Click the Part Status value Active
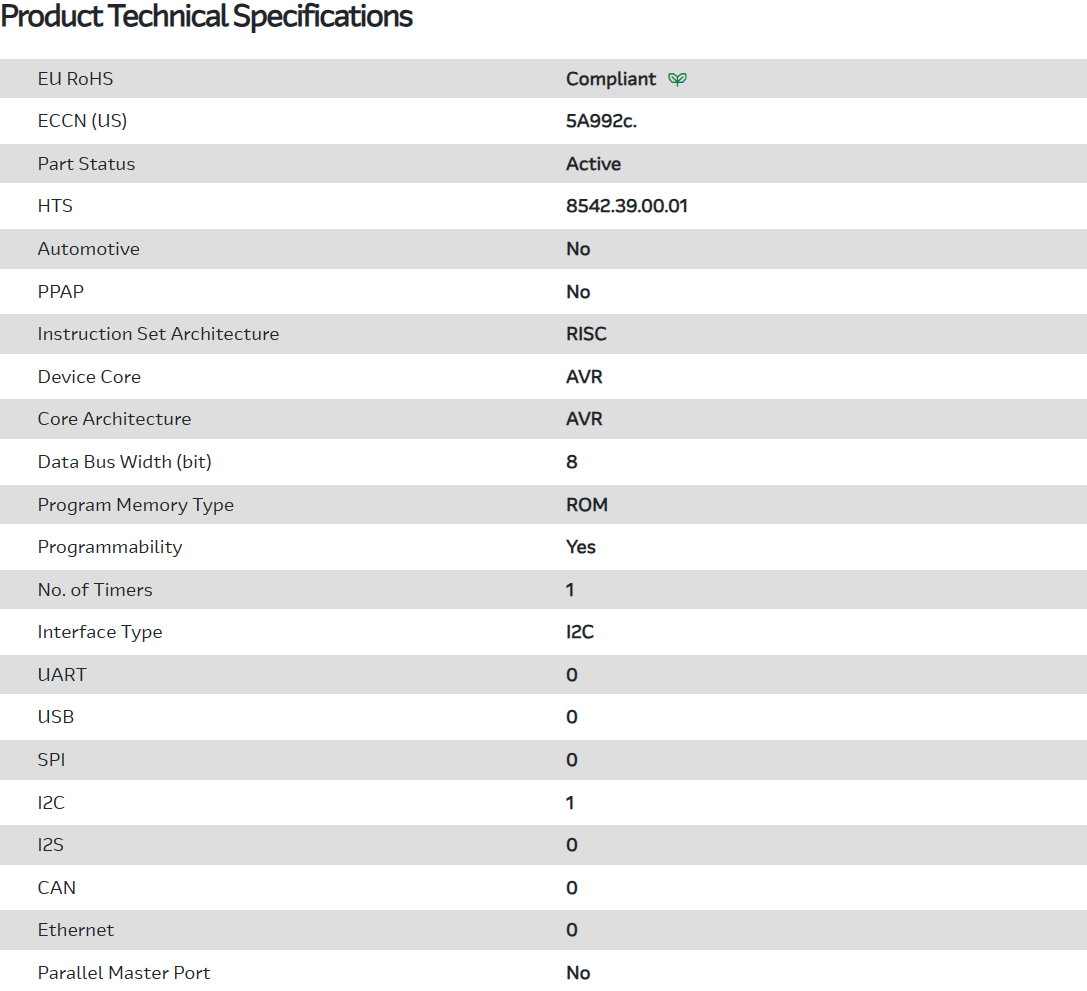The image size is (1087, 991). coord(593,164)
